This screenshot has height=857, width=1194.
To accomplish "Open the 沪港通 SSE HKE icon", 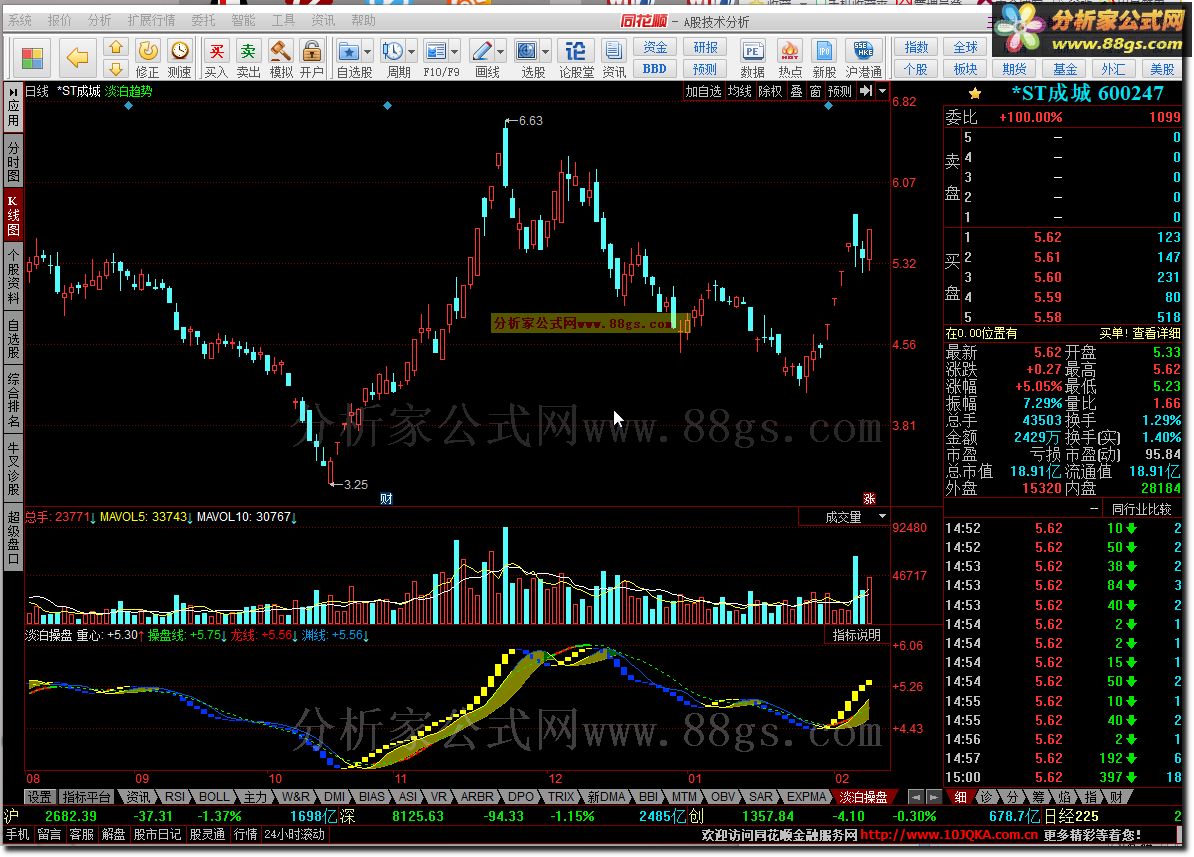I will 864,59.
